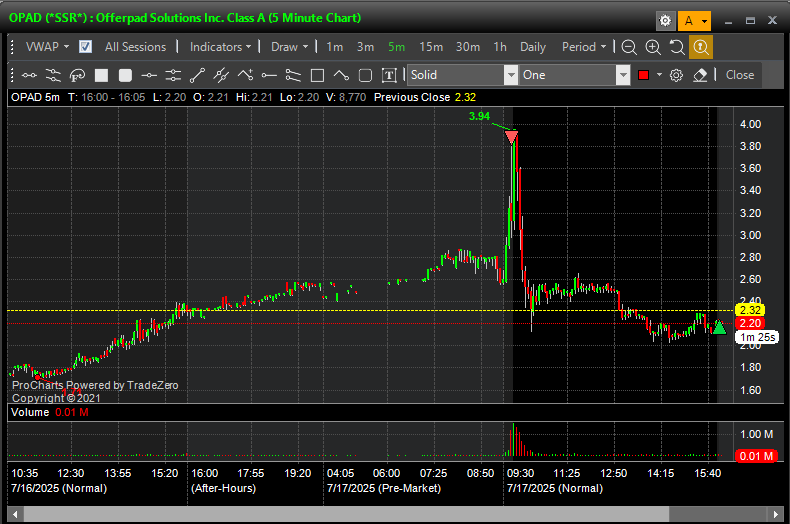Open drawing settings gear in toolbar
The height and width of the screenshot is (524, 790).
point(676,76)
